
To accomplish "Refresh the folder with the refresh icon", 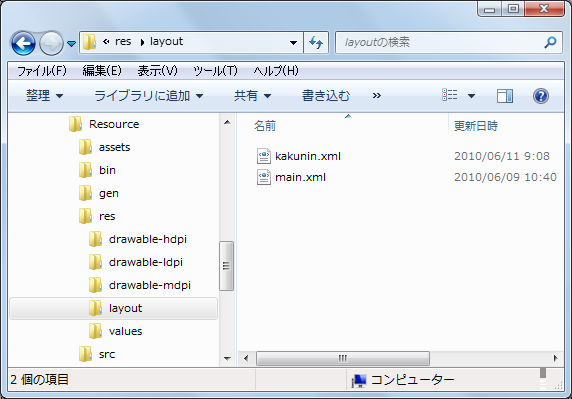I will coord(316,43).
